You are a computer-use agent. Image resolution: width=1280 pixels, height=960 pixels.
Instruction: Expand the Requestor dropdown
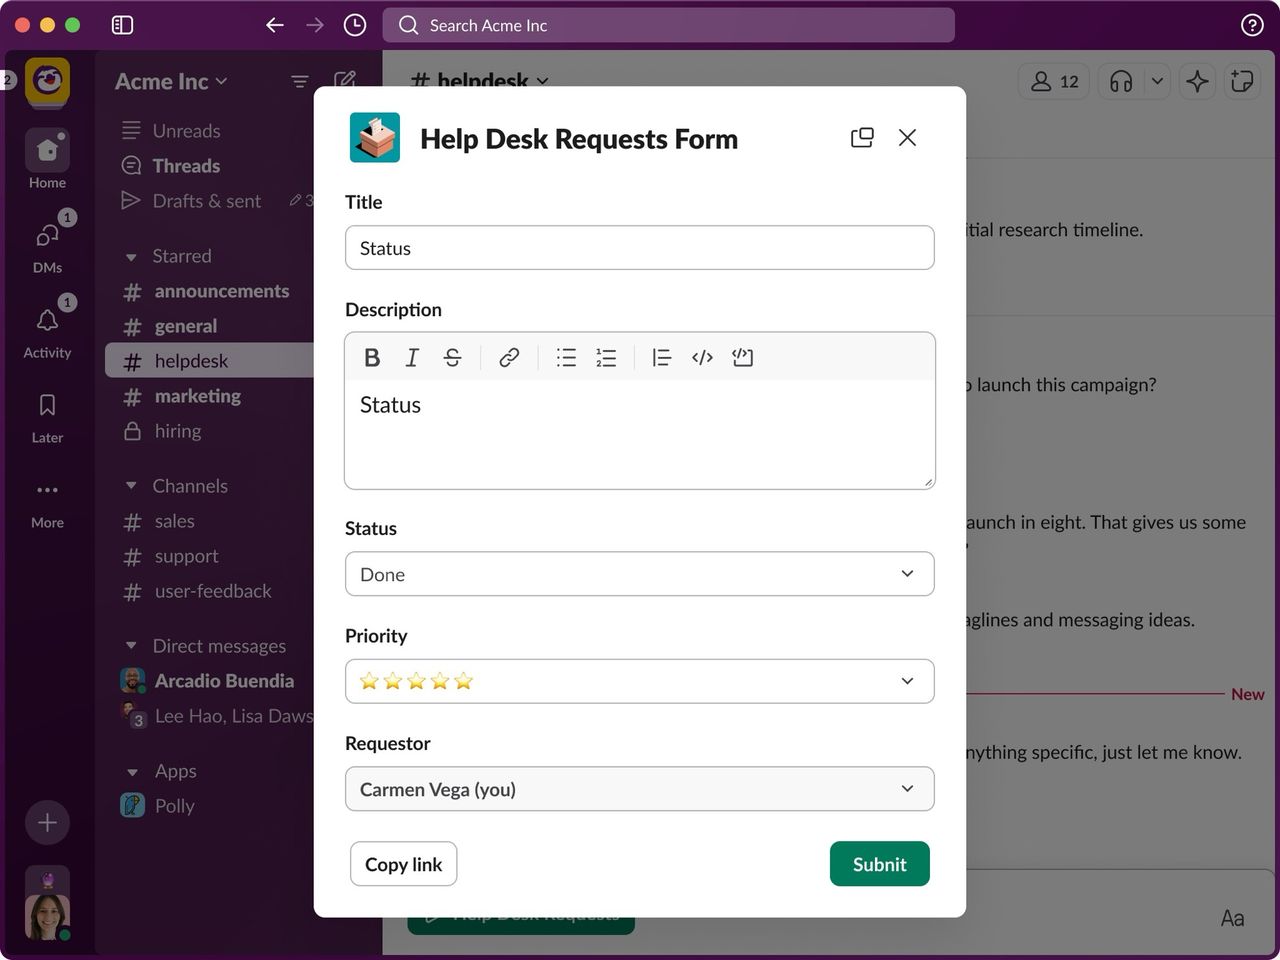pyautogui.click(x=639, y=789)
